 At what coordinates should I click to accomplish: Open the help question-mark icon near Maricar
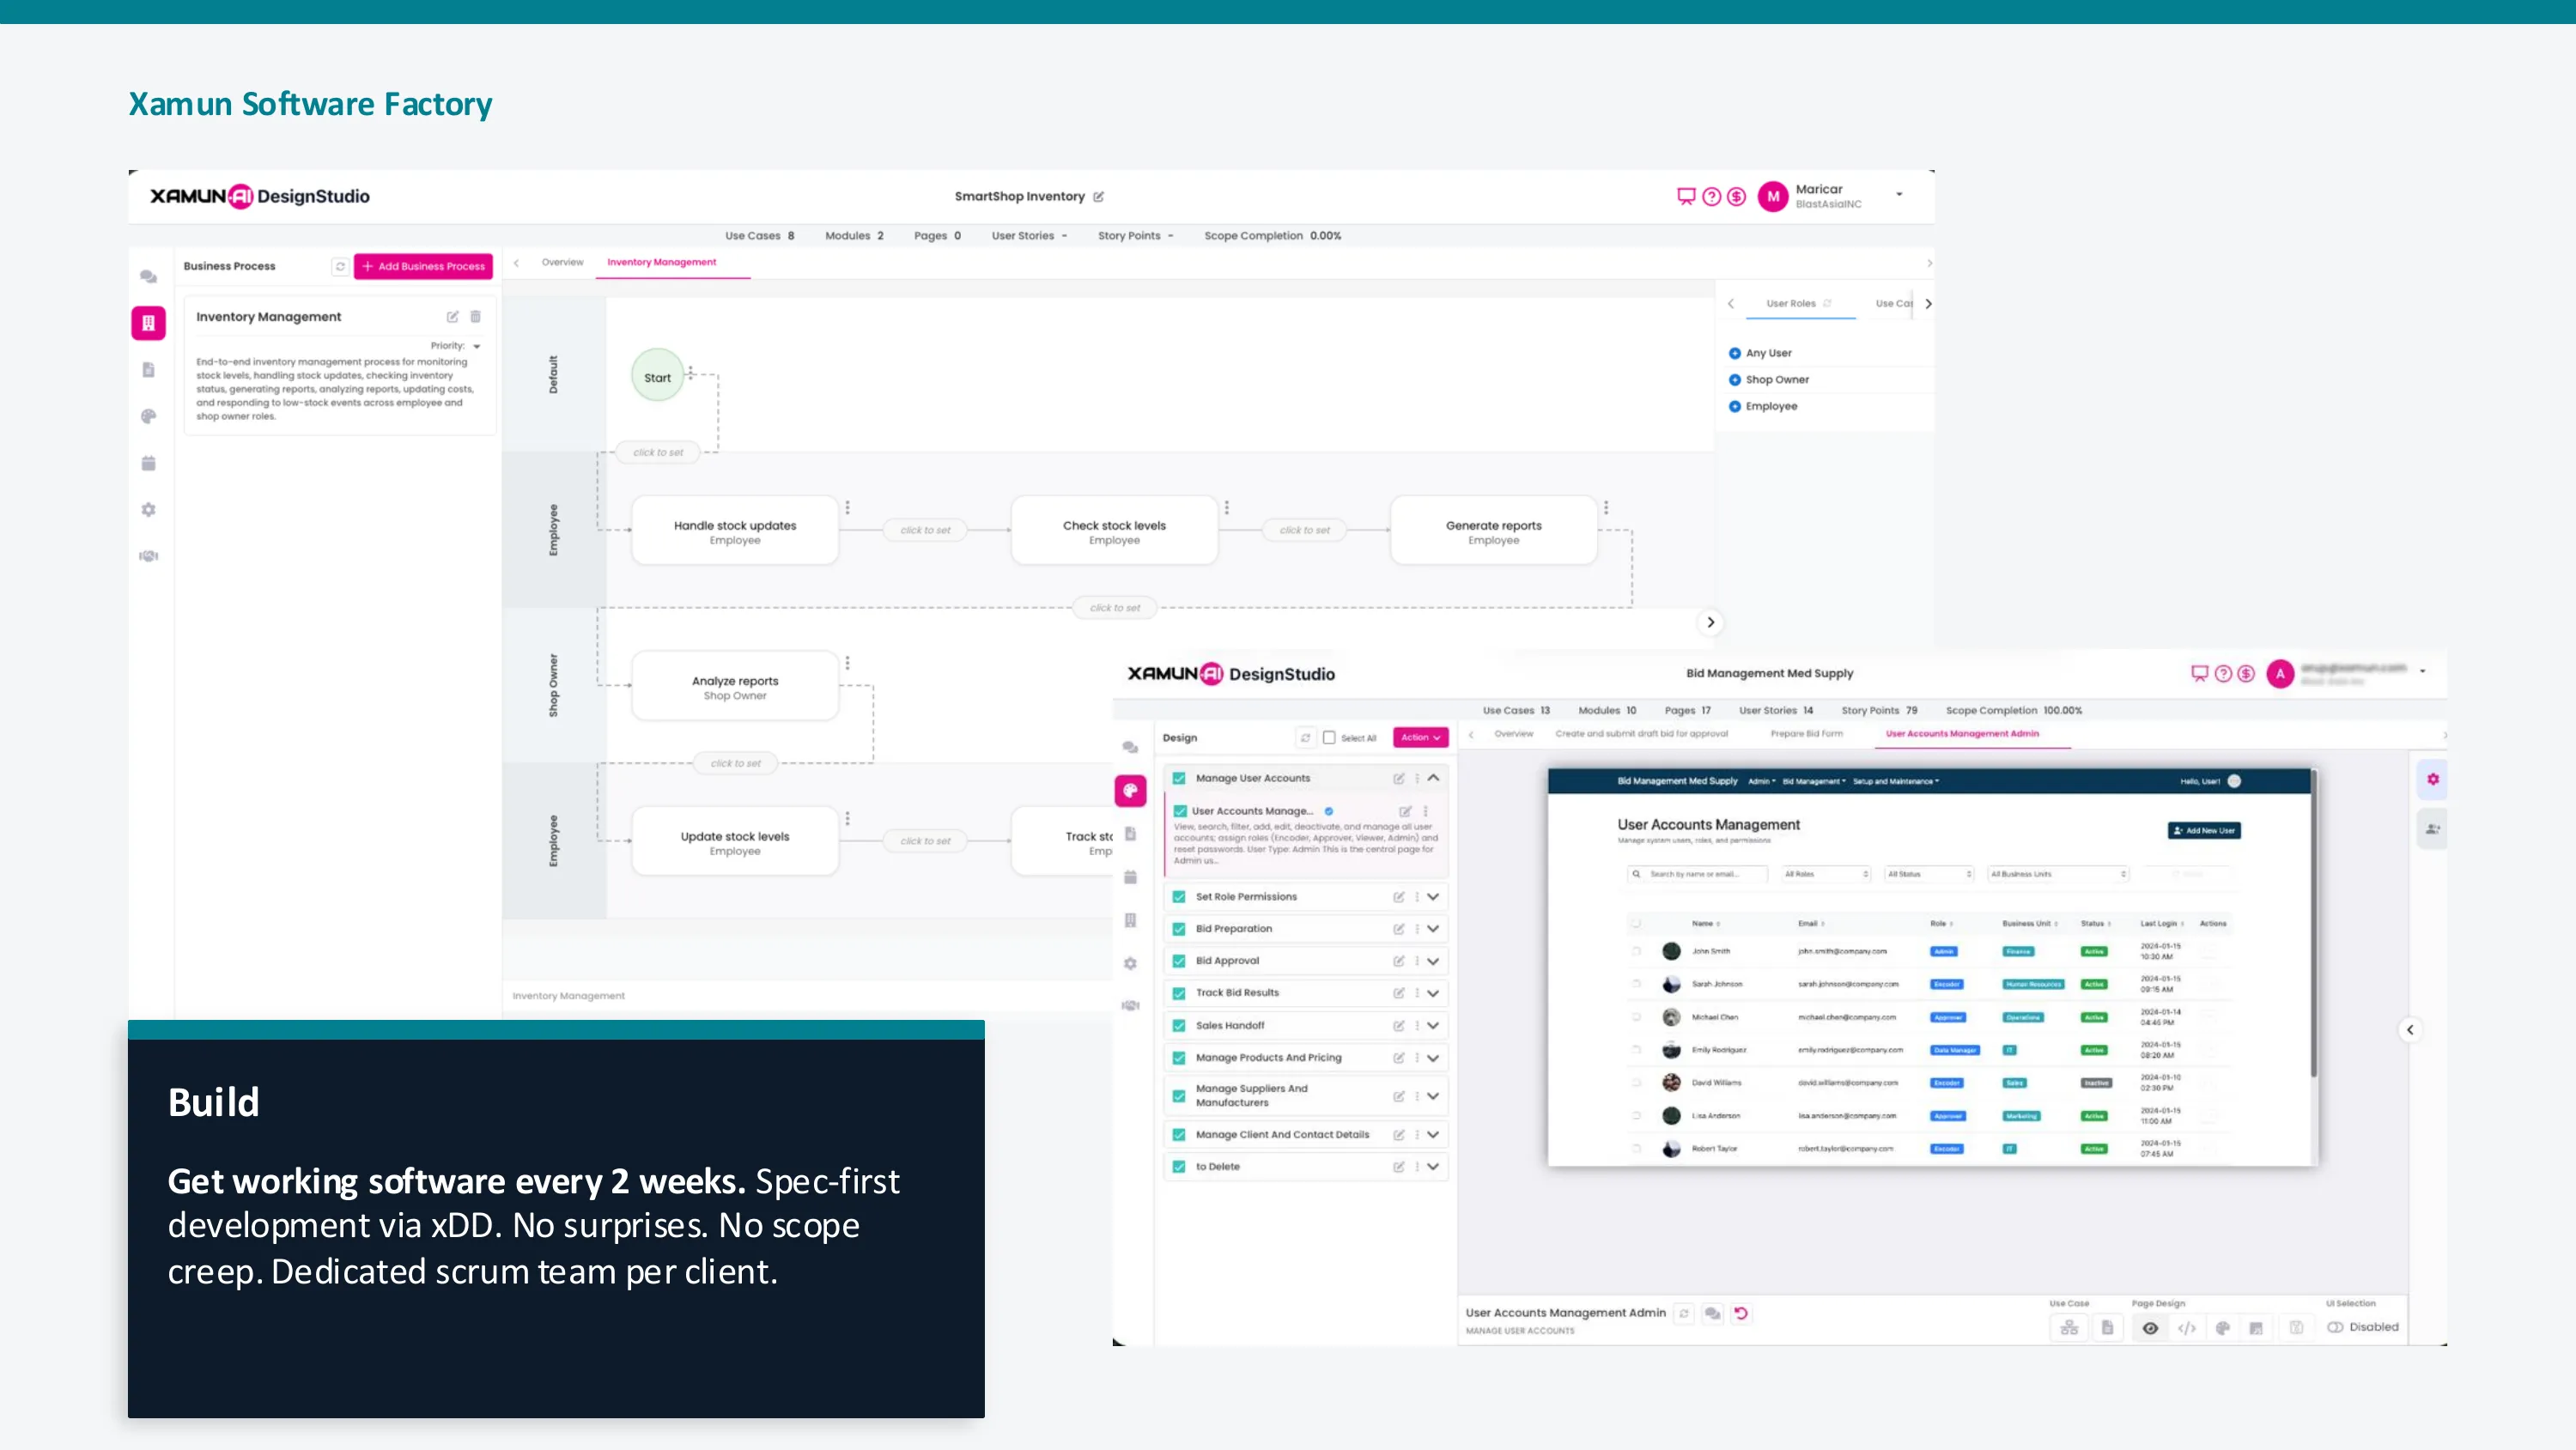point(1711,196)
